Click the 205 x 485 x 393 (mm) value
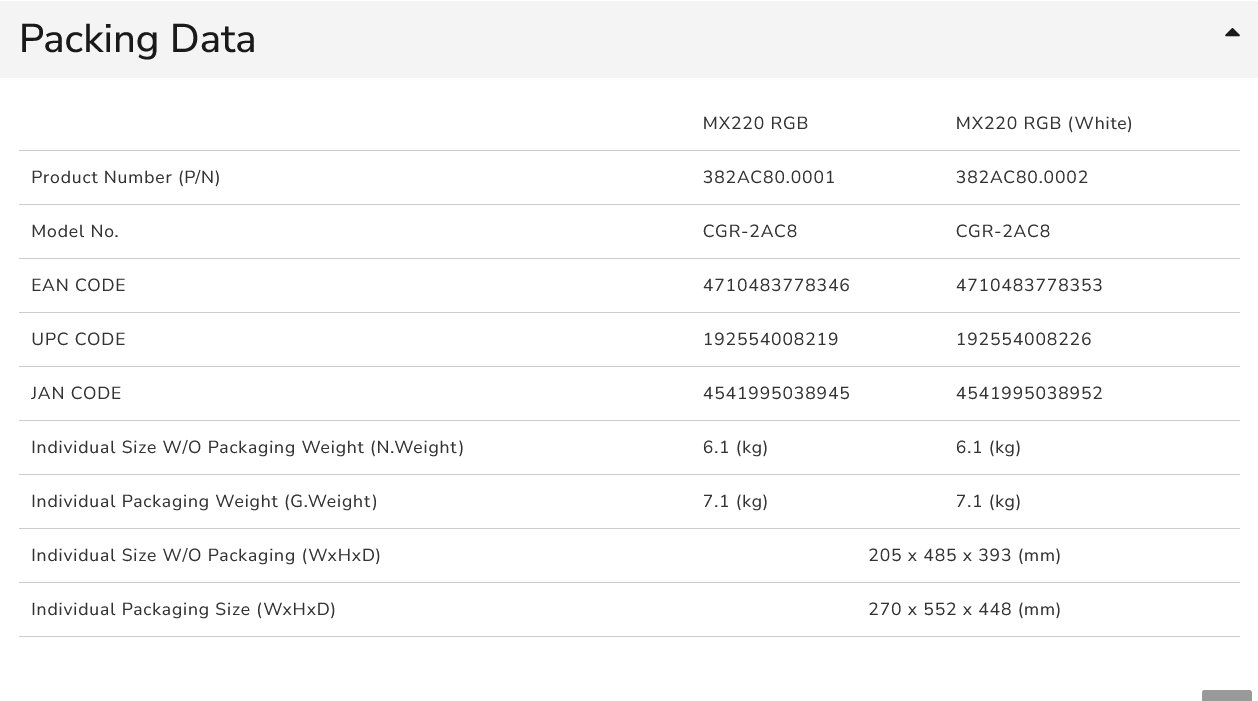 pos(964,556)
